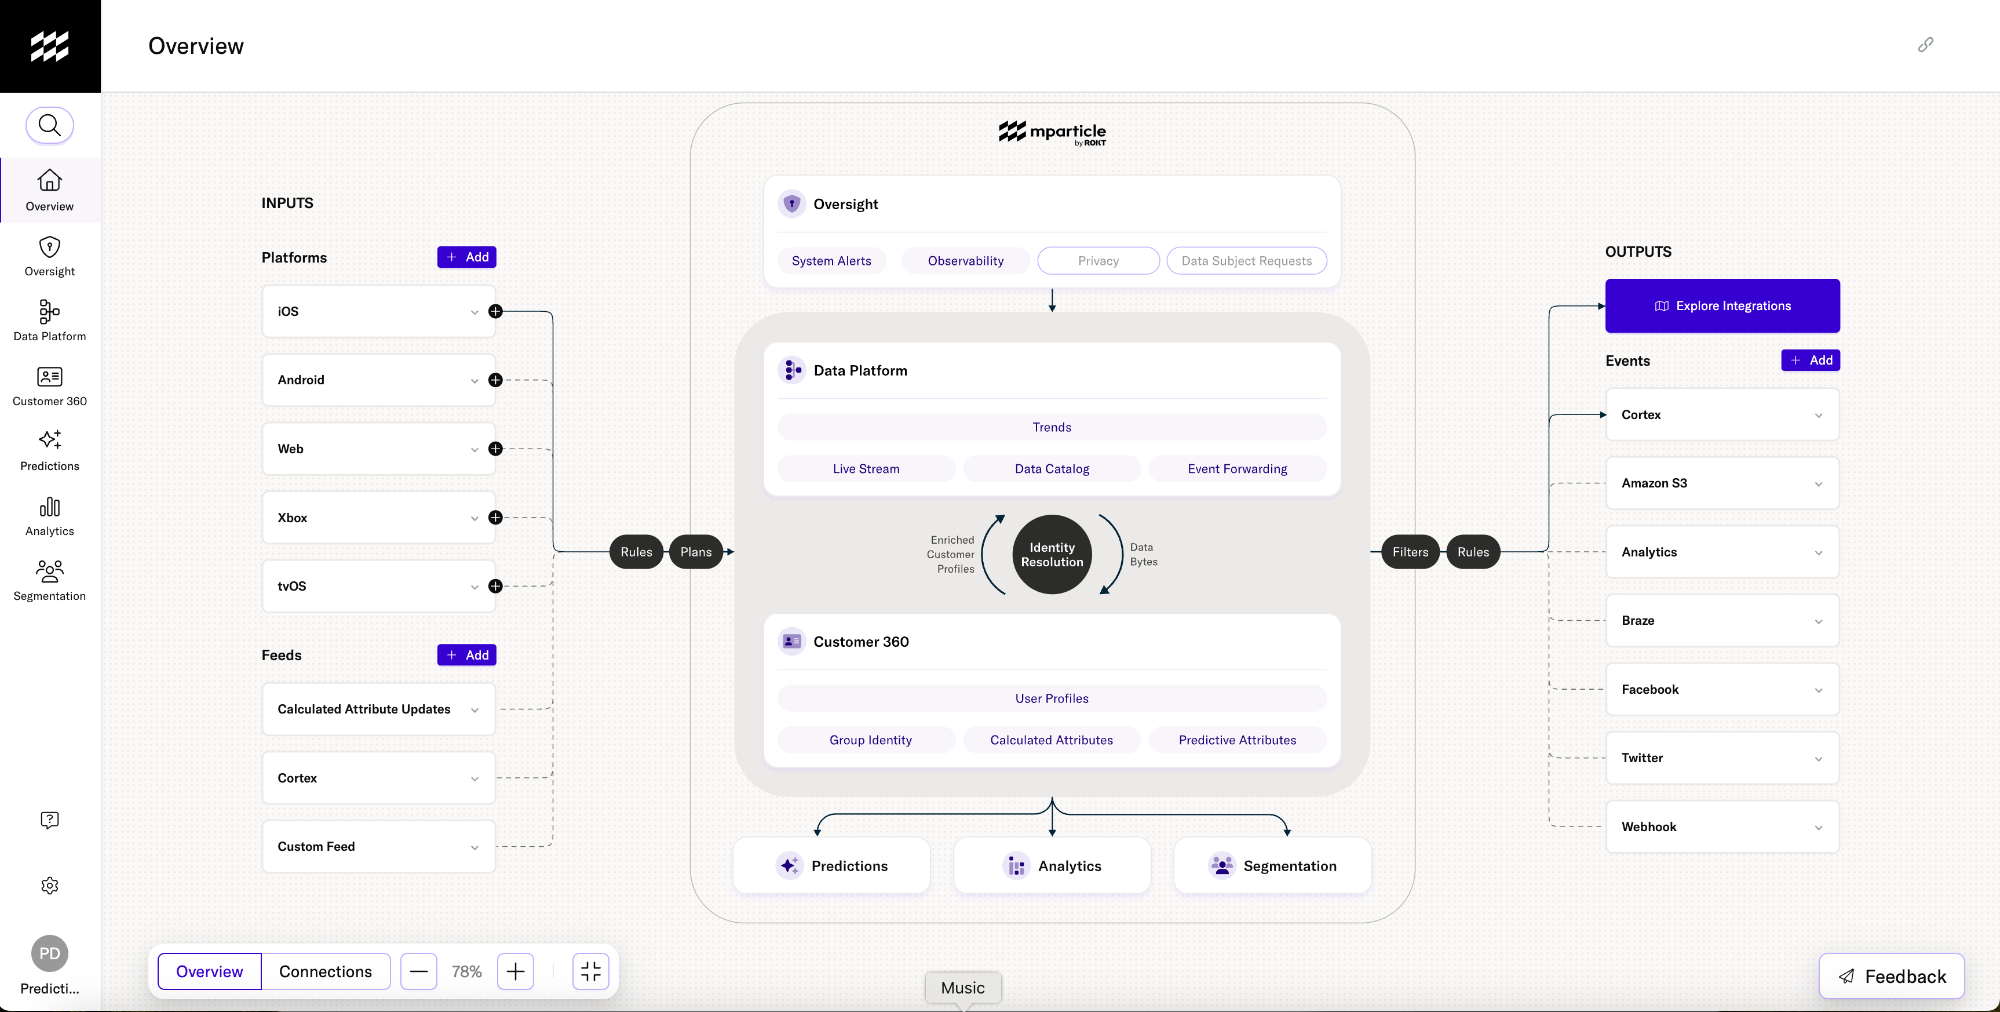
Task: Click the plus connector next to Xbox
Action: click(495, 518)
